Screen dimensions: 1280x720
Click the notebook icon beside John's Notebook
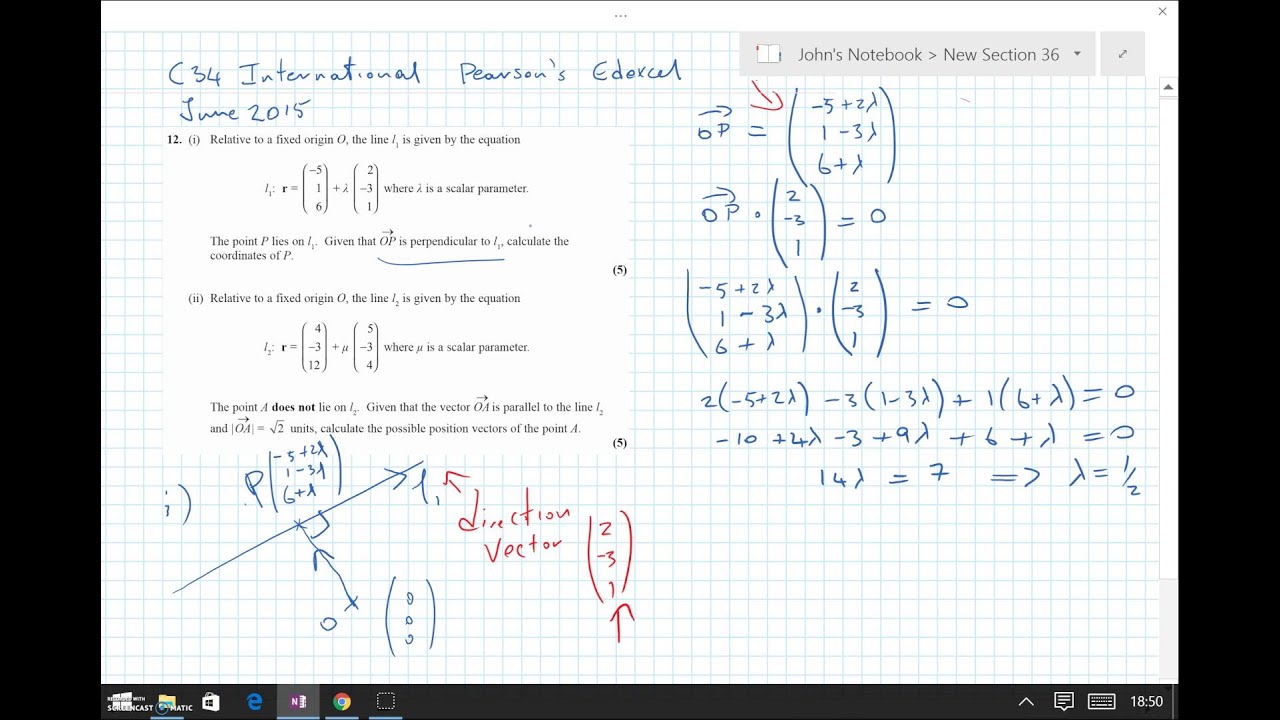pyautogui.click(x=768, y=54)
